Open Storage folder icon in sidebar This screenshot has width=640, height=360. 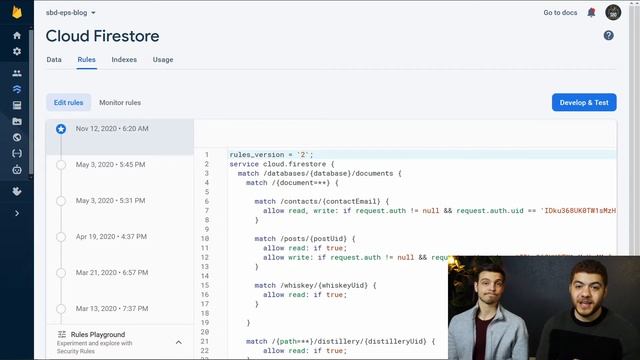(x=17, y=121)
